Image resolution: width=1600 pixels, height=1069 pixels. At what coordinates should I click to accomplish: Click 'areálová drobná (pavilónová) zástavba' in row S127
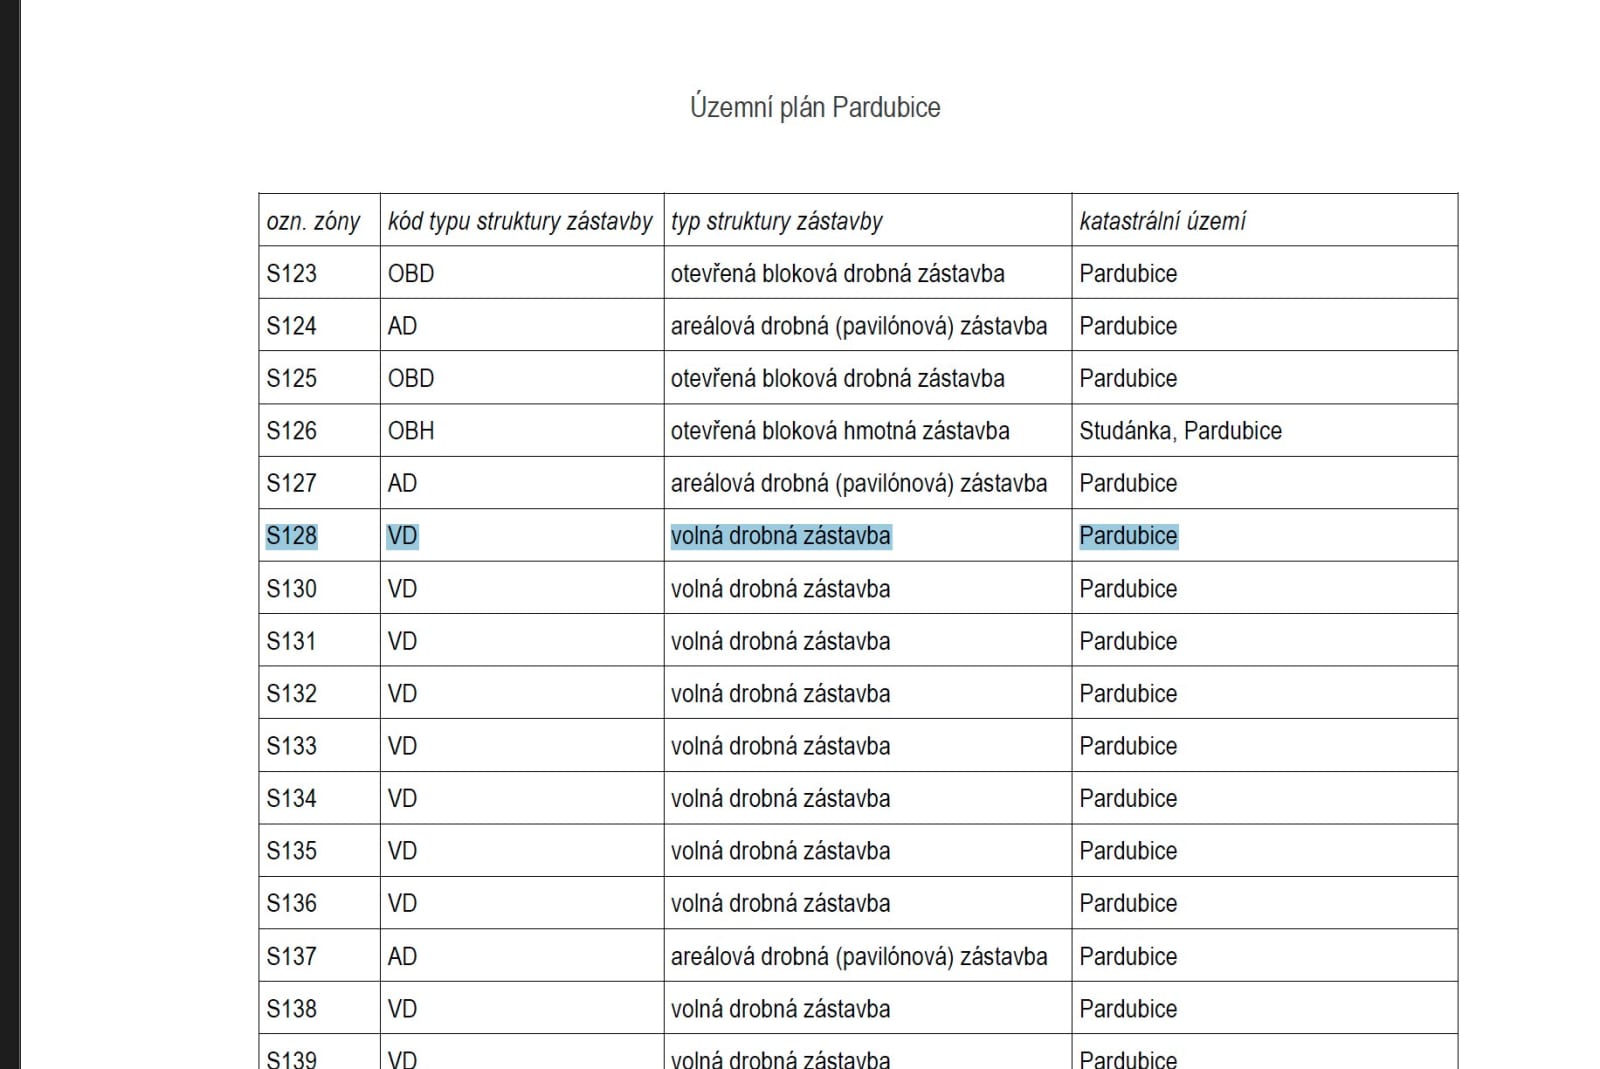click(859, 483)
